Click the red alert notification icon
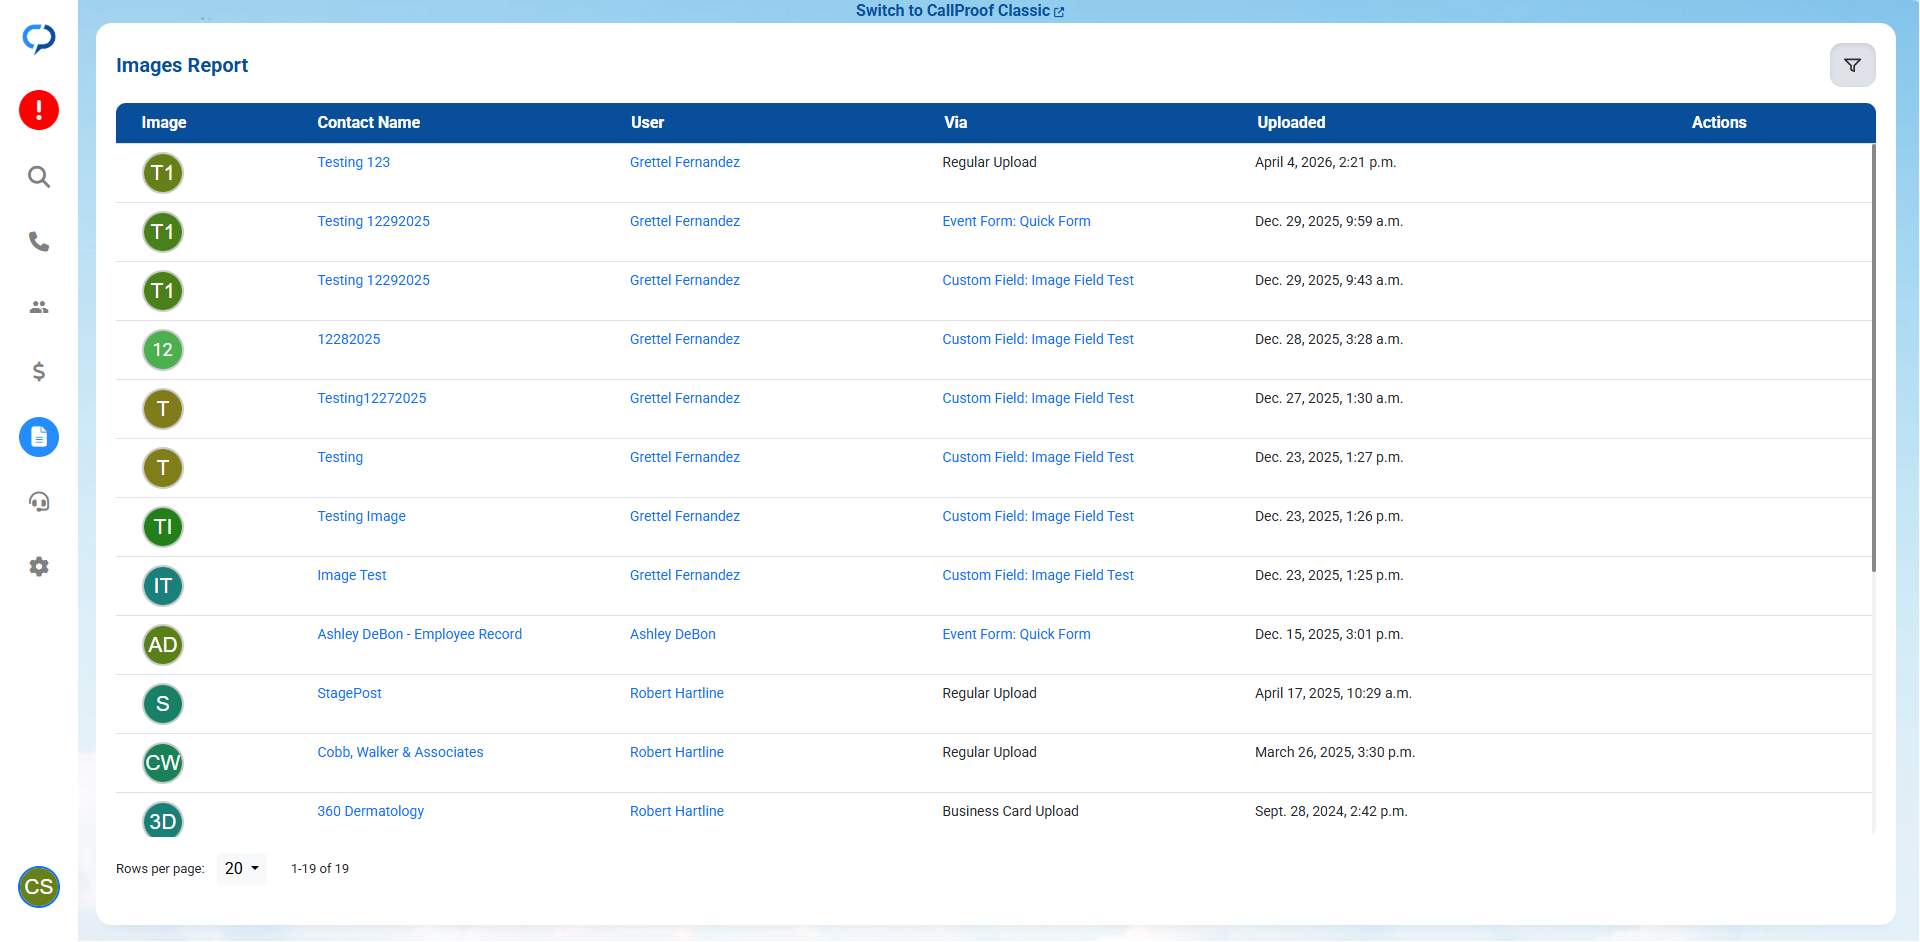The height and width of the screenshot is (942, 1920). tap(39, 110)
